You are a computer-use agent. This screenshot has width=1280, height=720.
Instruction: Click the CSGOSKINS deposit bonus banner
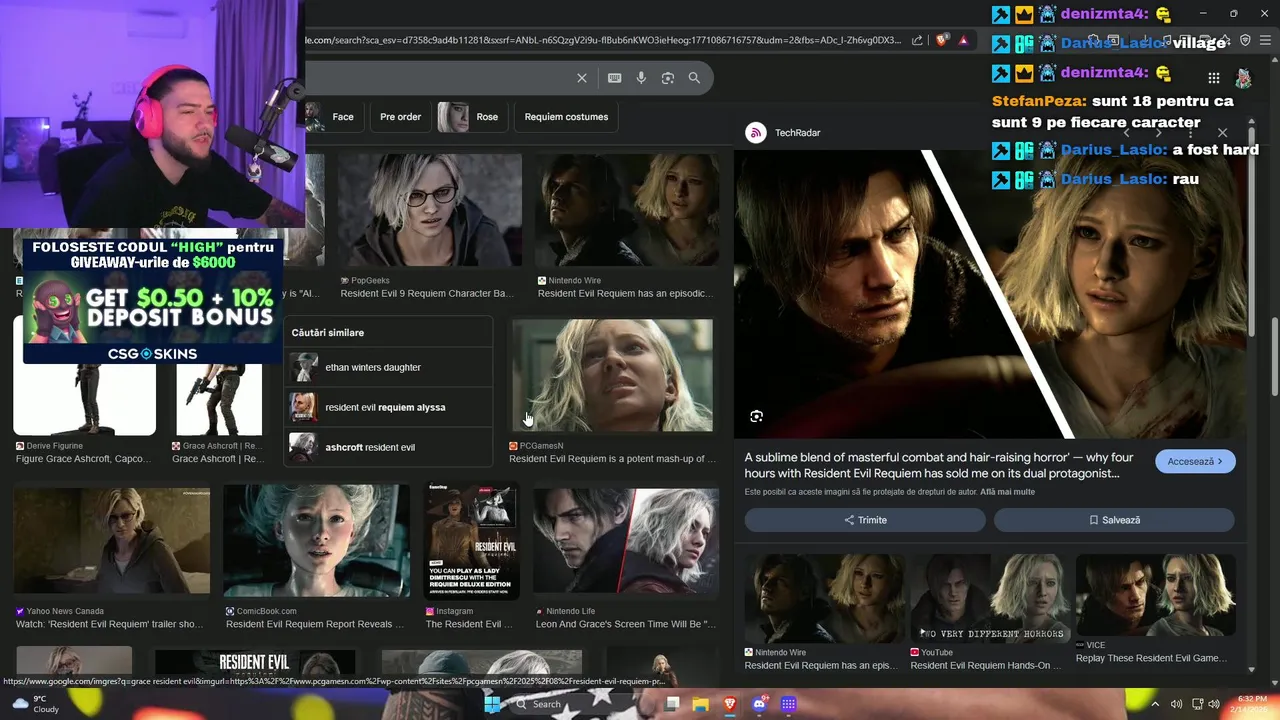pyautogui.click(x=152, y=300)
